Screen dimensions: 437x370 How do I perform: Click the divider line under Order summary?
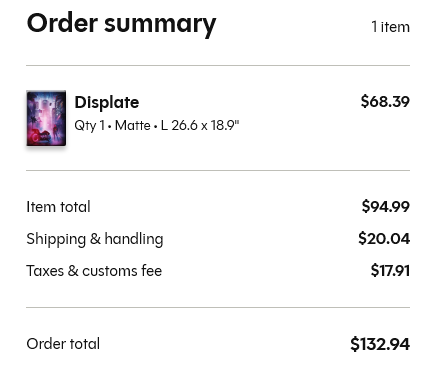point(218,66)
